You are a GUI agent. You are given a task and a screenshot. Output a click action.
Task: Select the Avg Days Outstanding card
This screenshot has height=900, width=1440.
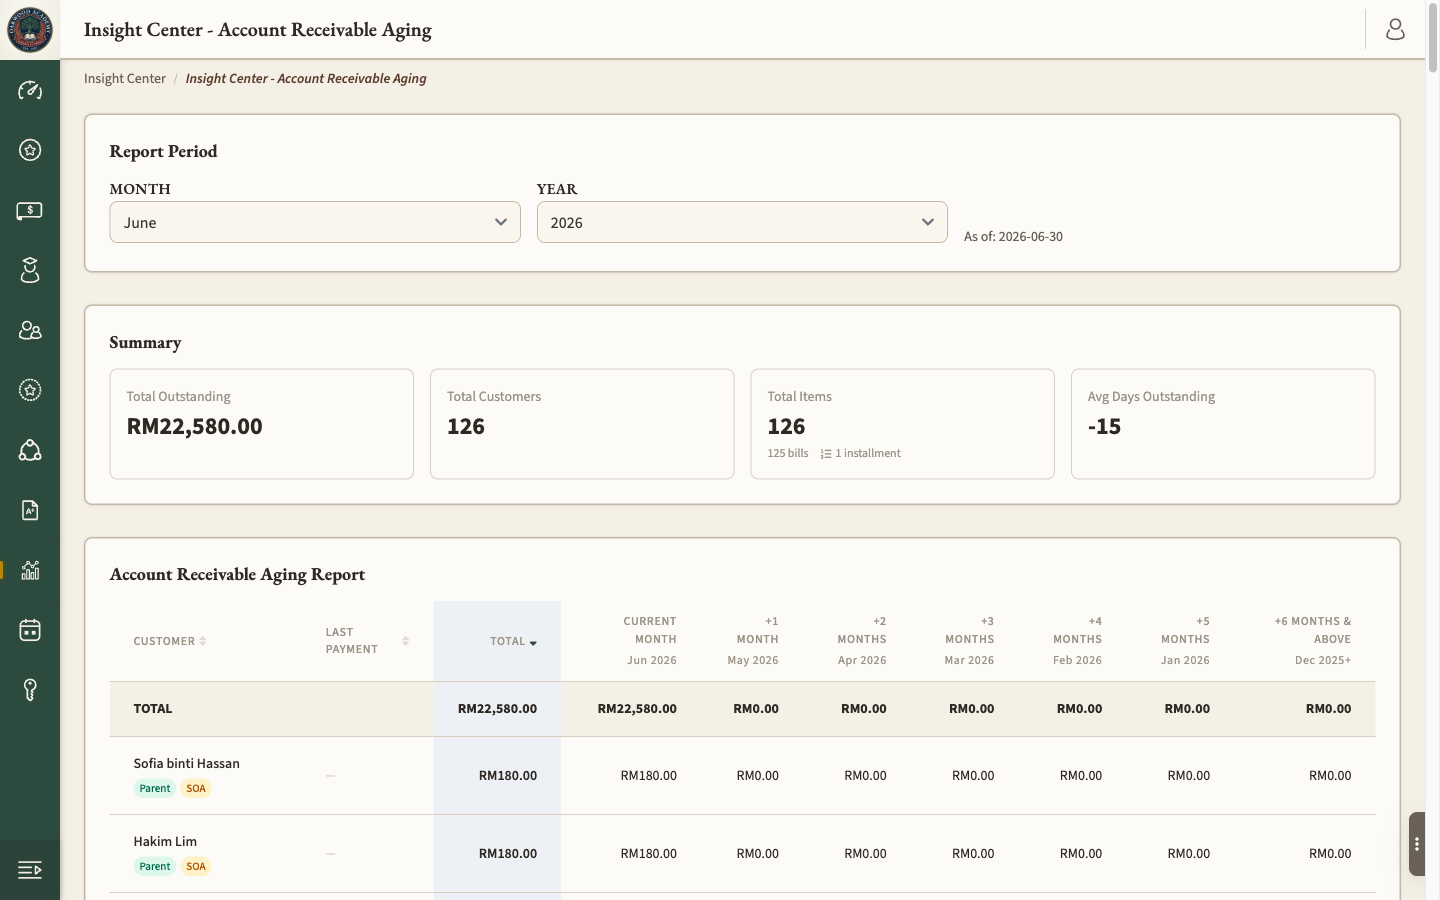coord(1223,424)
